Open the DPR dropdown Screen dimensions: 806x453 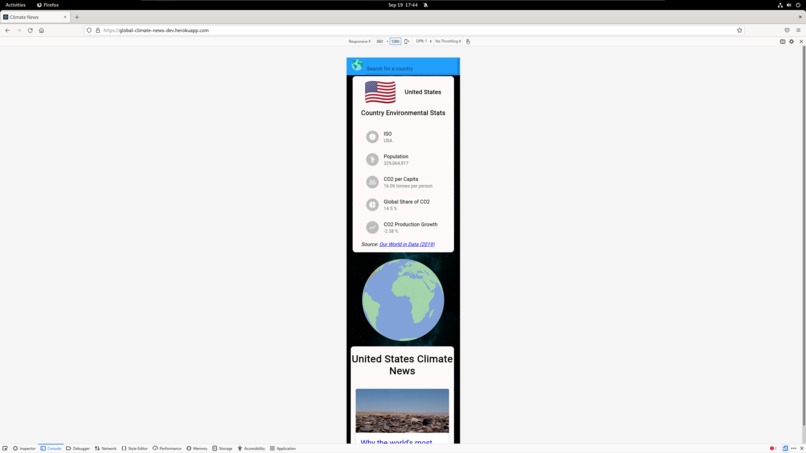[424, 41]
